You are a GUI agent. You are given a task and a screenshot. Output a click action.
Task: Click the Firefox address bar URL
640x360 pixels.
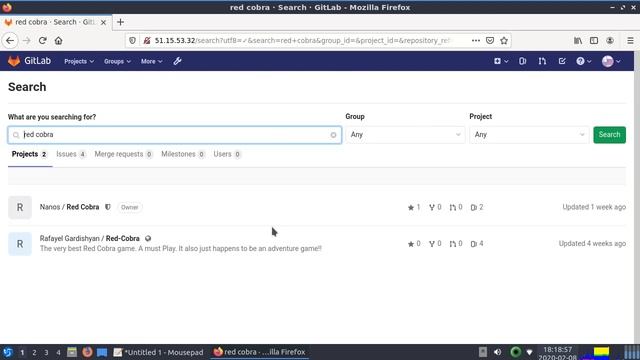click(302, 40)
